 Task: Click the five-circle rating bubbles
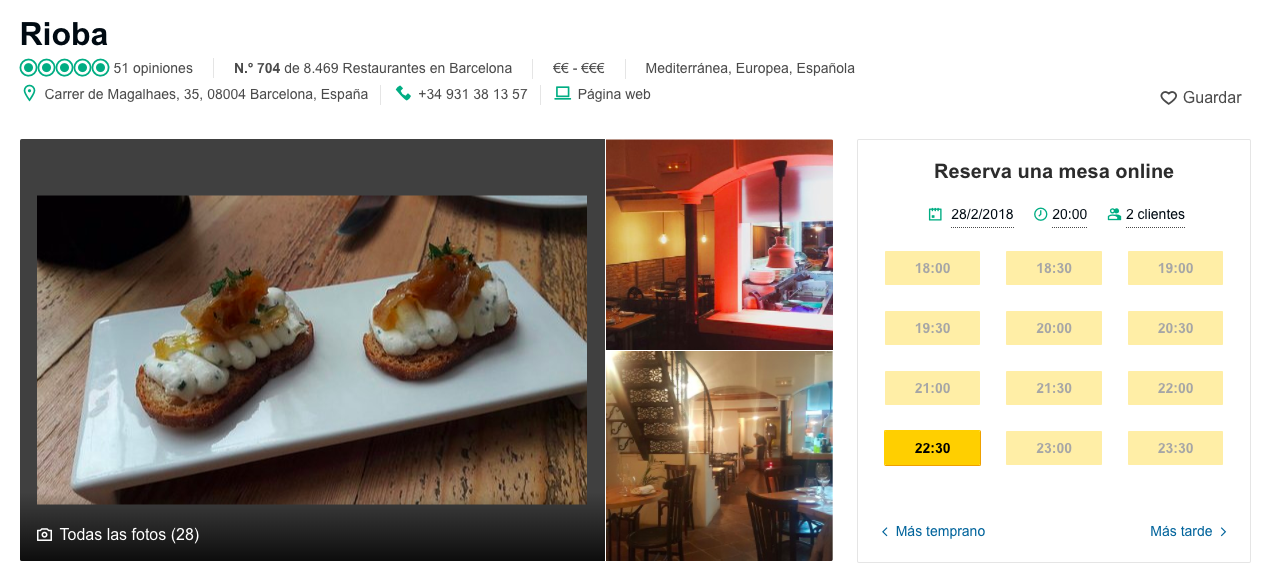point(64,68)
